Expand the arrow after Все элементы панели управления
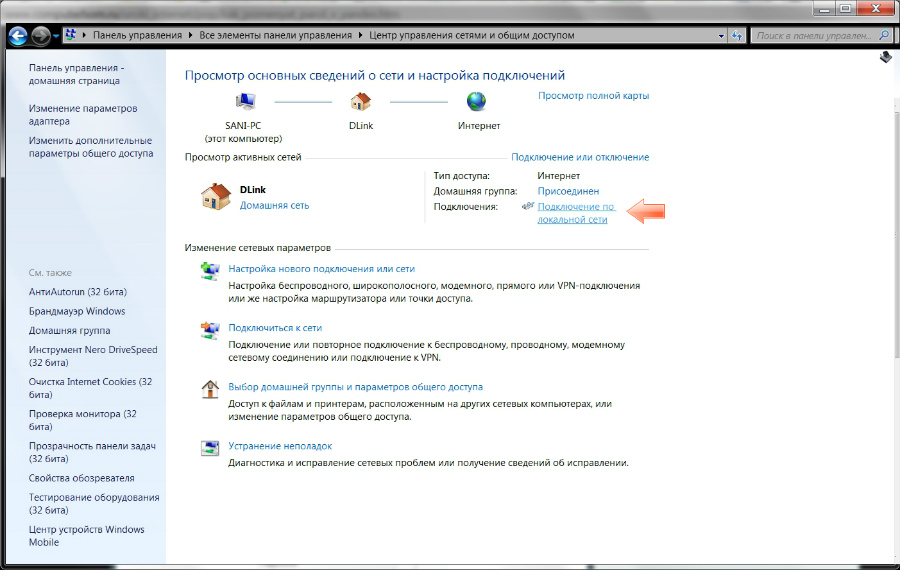900x570 pixels. click(361, 35)
